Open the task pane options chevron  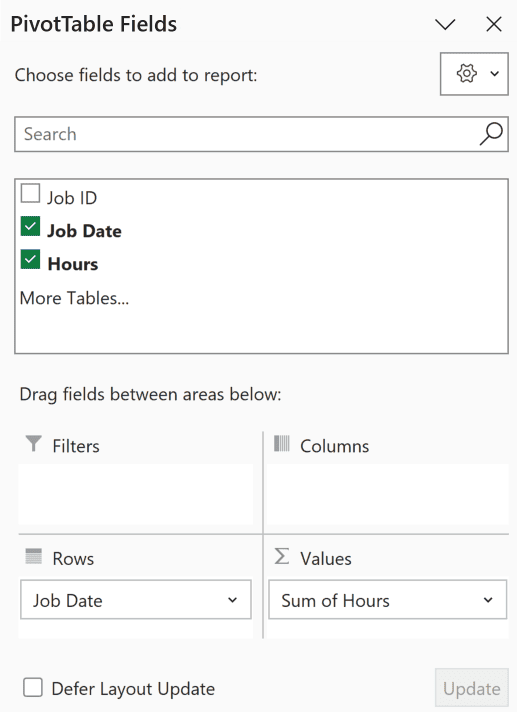[x=445, y=25]
